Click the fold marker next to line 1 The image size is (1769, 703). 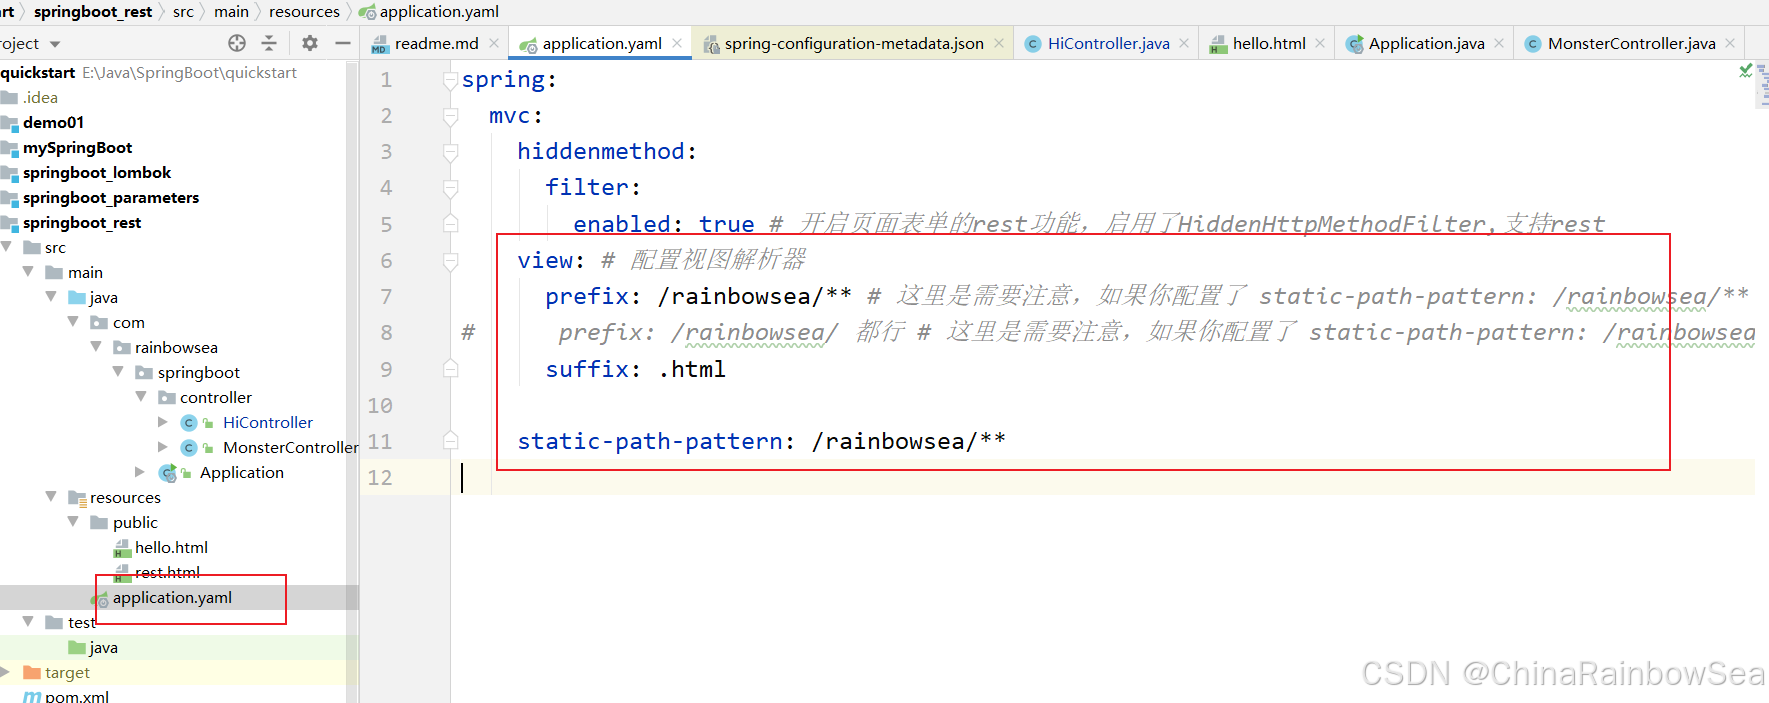tap(451, 80)
